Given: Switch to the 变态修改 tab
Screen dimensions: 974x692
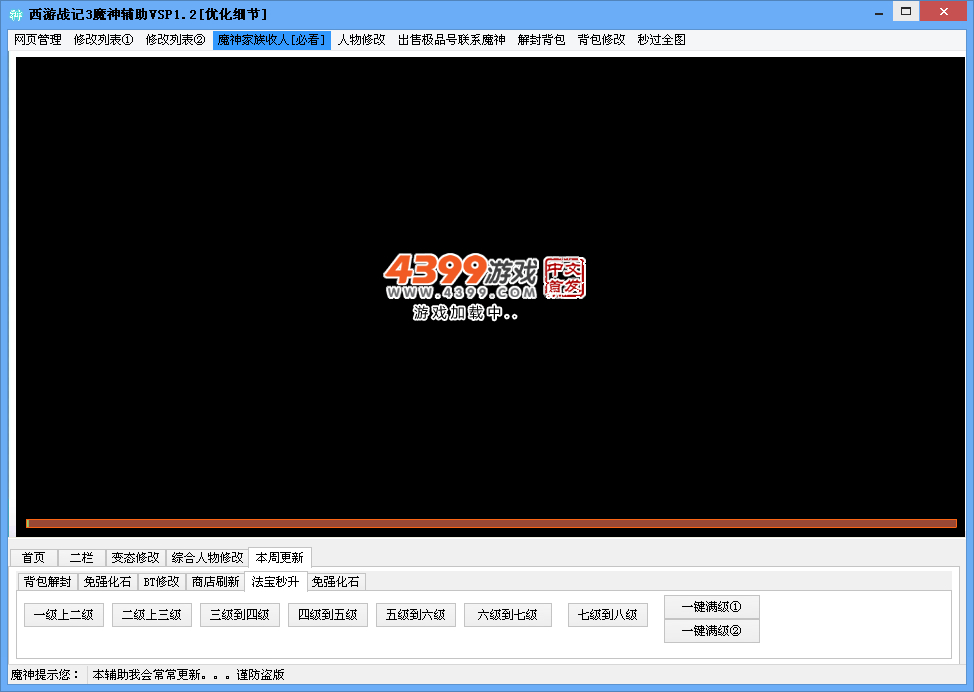Looking at the screenshot, I should pyautogui.click(x=135, y=558).
